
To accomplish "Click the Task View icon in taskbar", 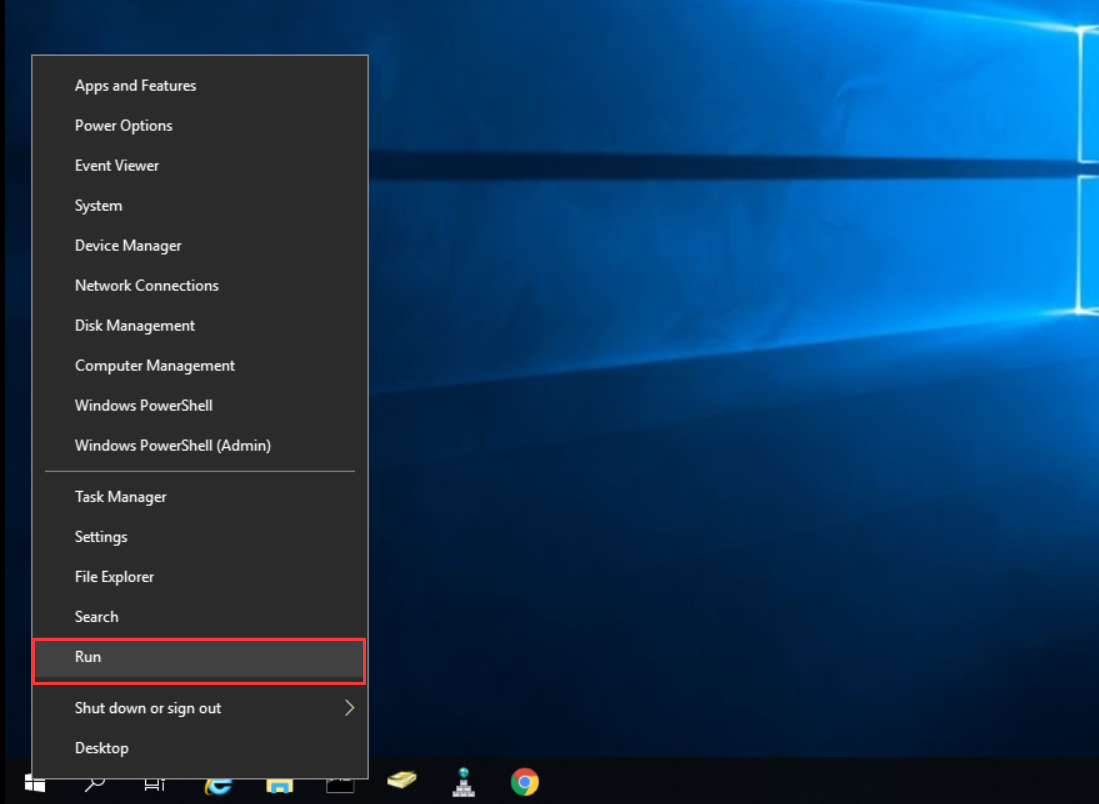I will [x=154, y=783].
